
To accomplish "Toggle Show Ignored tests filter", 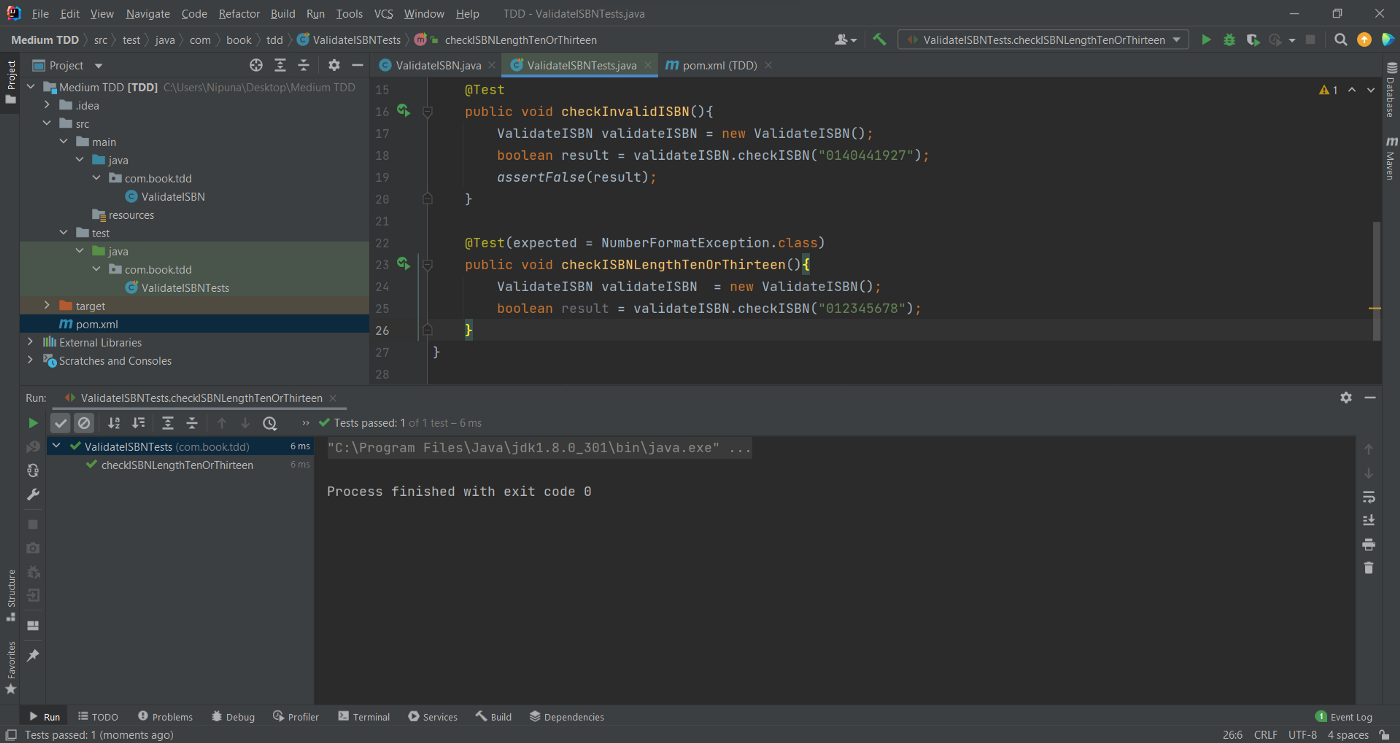I will 84,423.
